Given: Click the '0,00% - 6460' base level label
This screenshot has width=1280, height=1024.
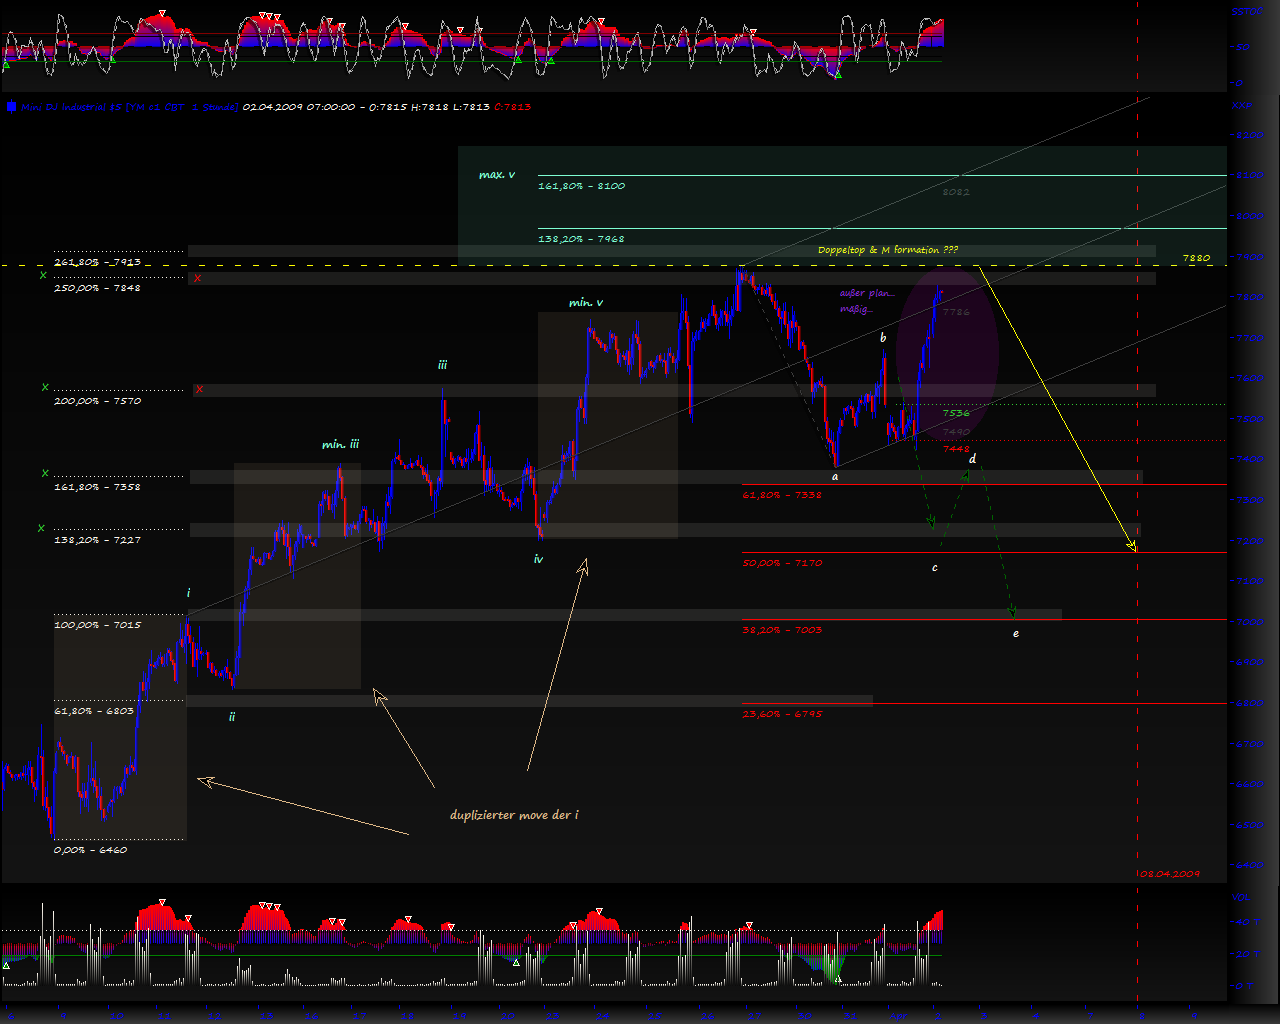Looking at the screenshot, I should point(91,850).
